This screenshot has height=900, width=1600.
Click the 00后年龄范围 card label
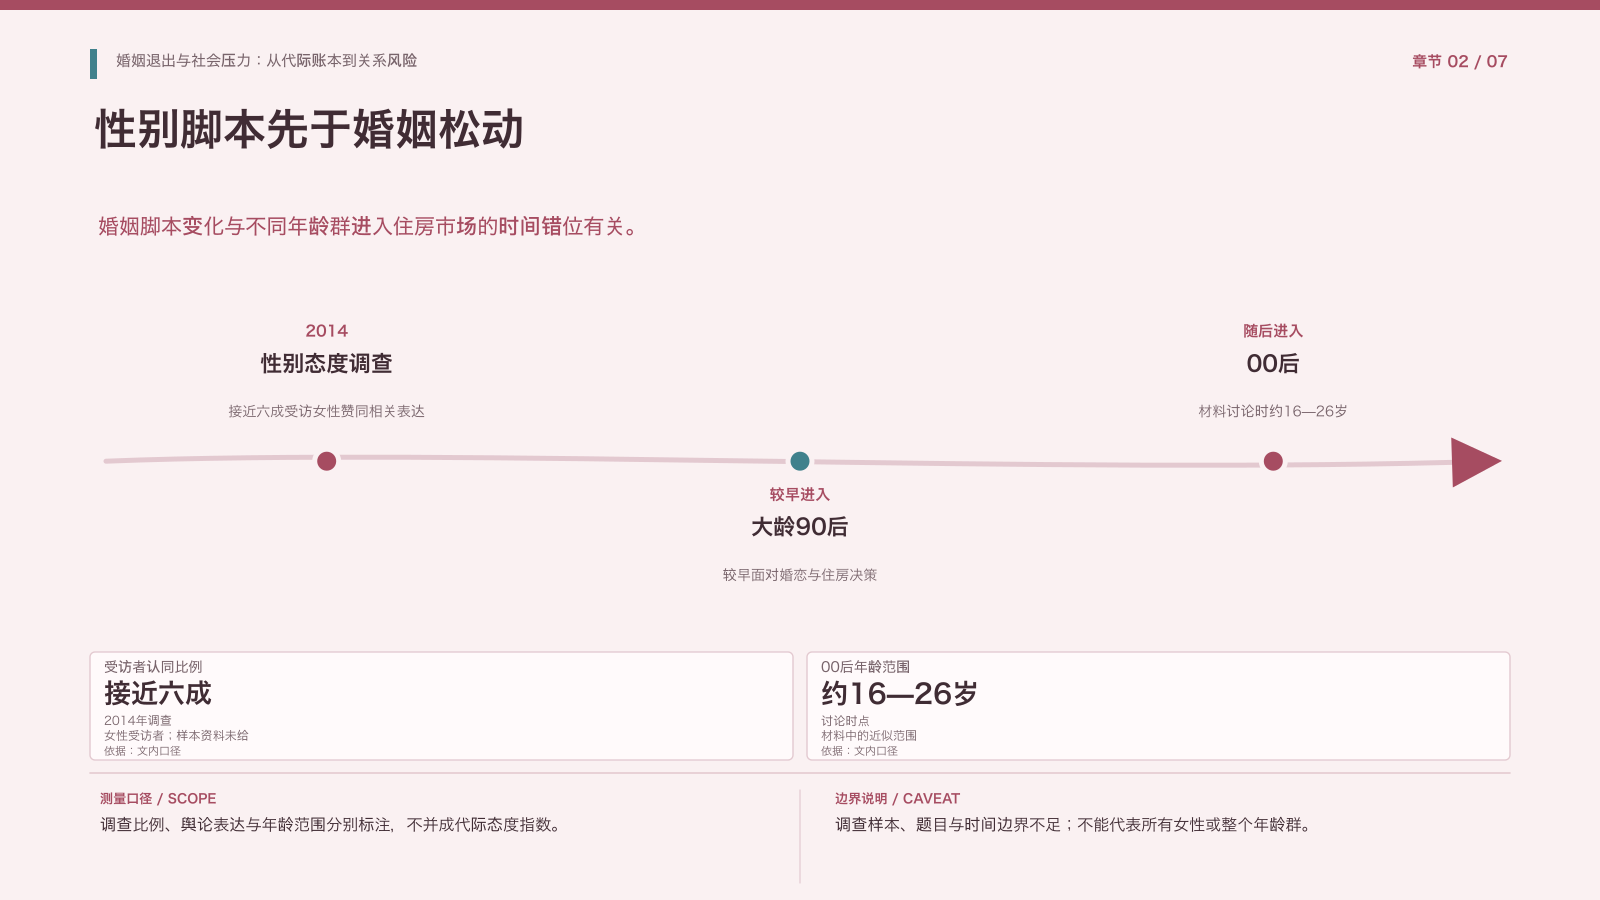(866, 667)
